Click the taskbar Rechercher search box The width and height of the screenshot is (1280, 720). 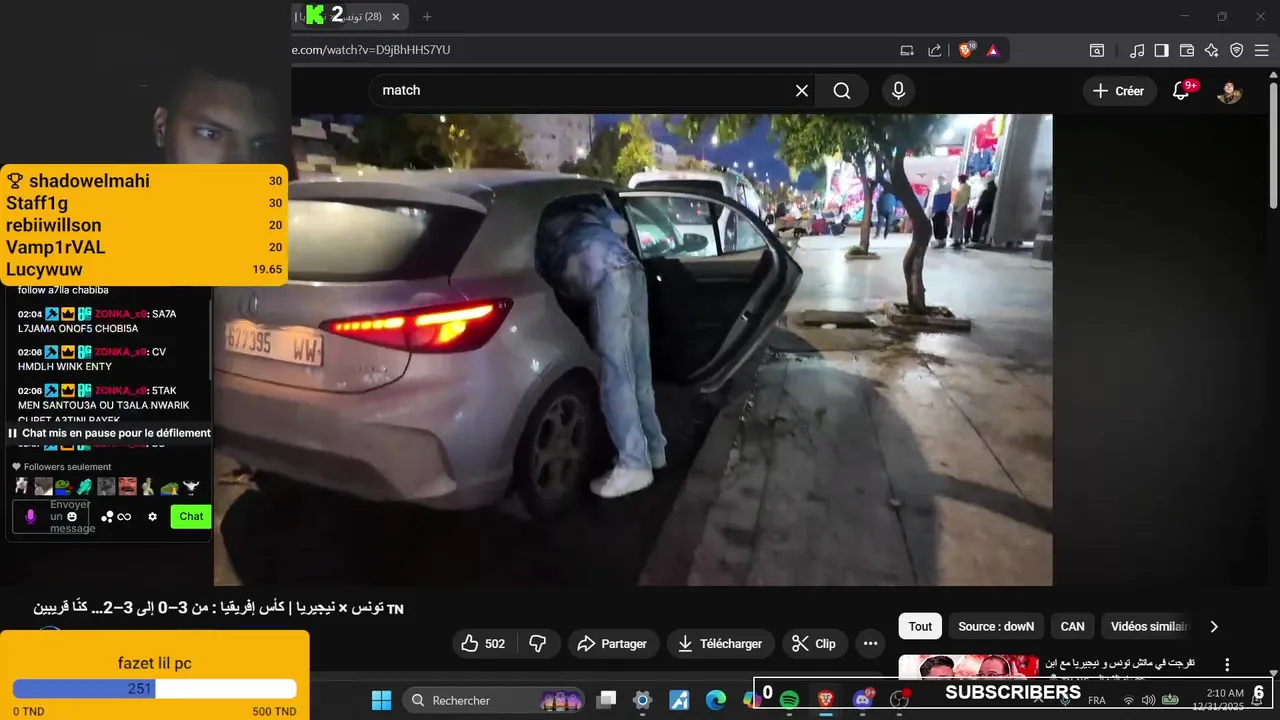pos(494,700)
